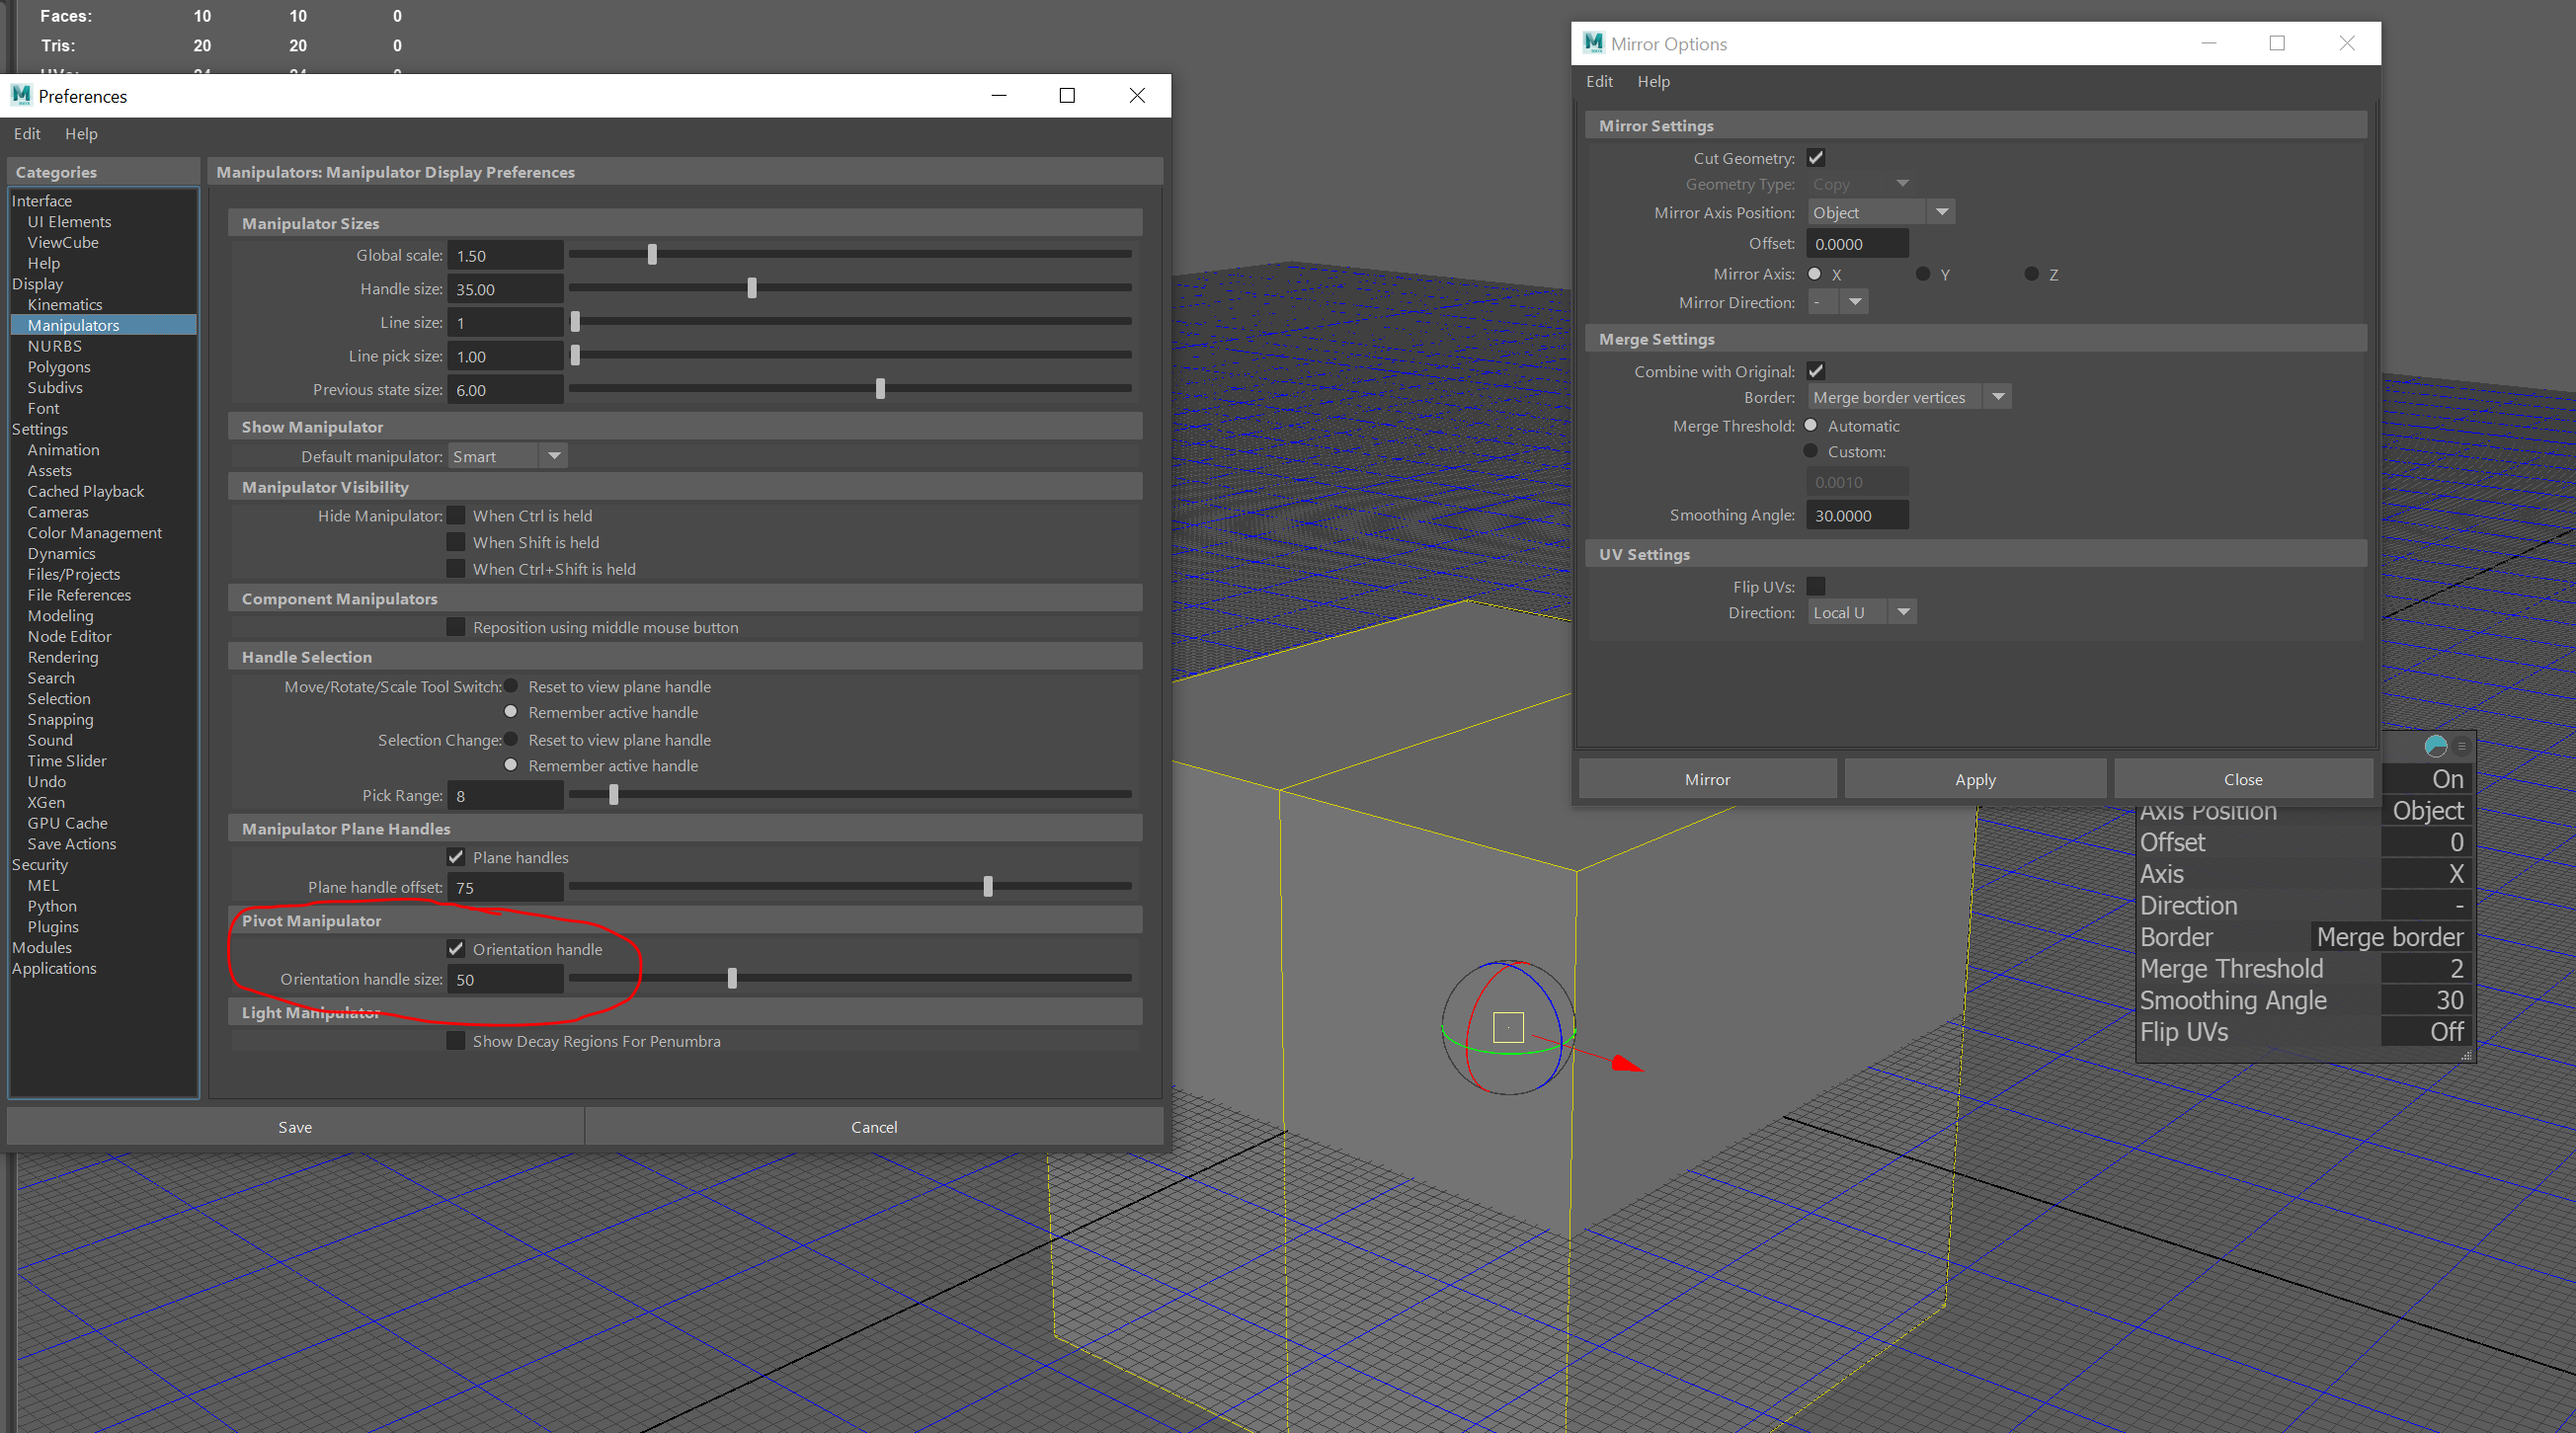This screenshot has height=1433, width=2576.
Task: Maximize the Mirror Options window
Action: [2277, 43]
